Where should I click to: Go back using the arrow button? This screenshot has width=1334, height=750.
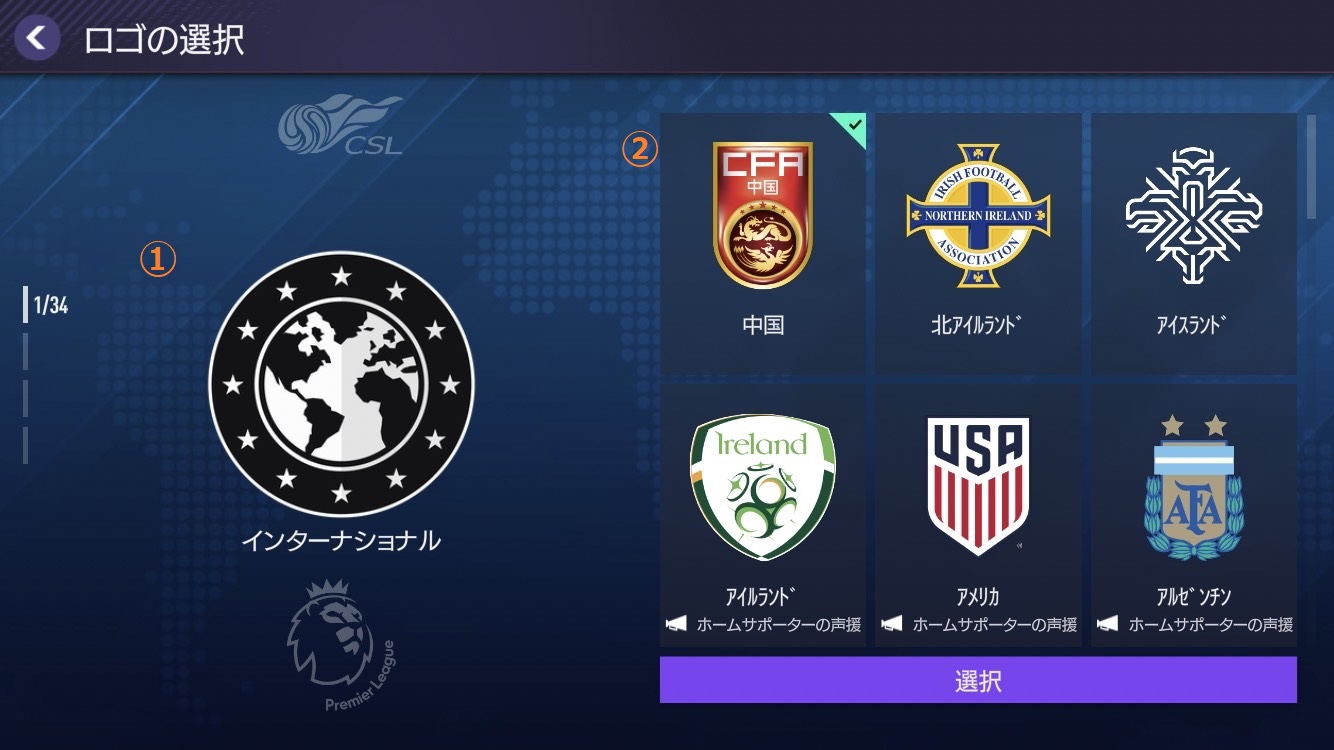(x=37, y=38)
